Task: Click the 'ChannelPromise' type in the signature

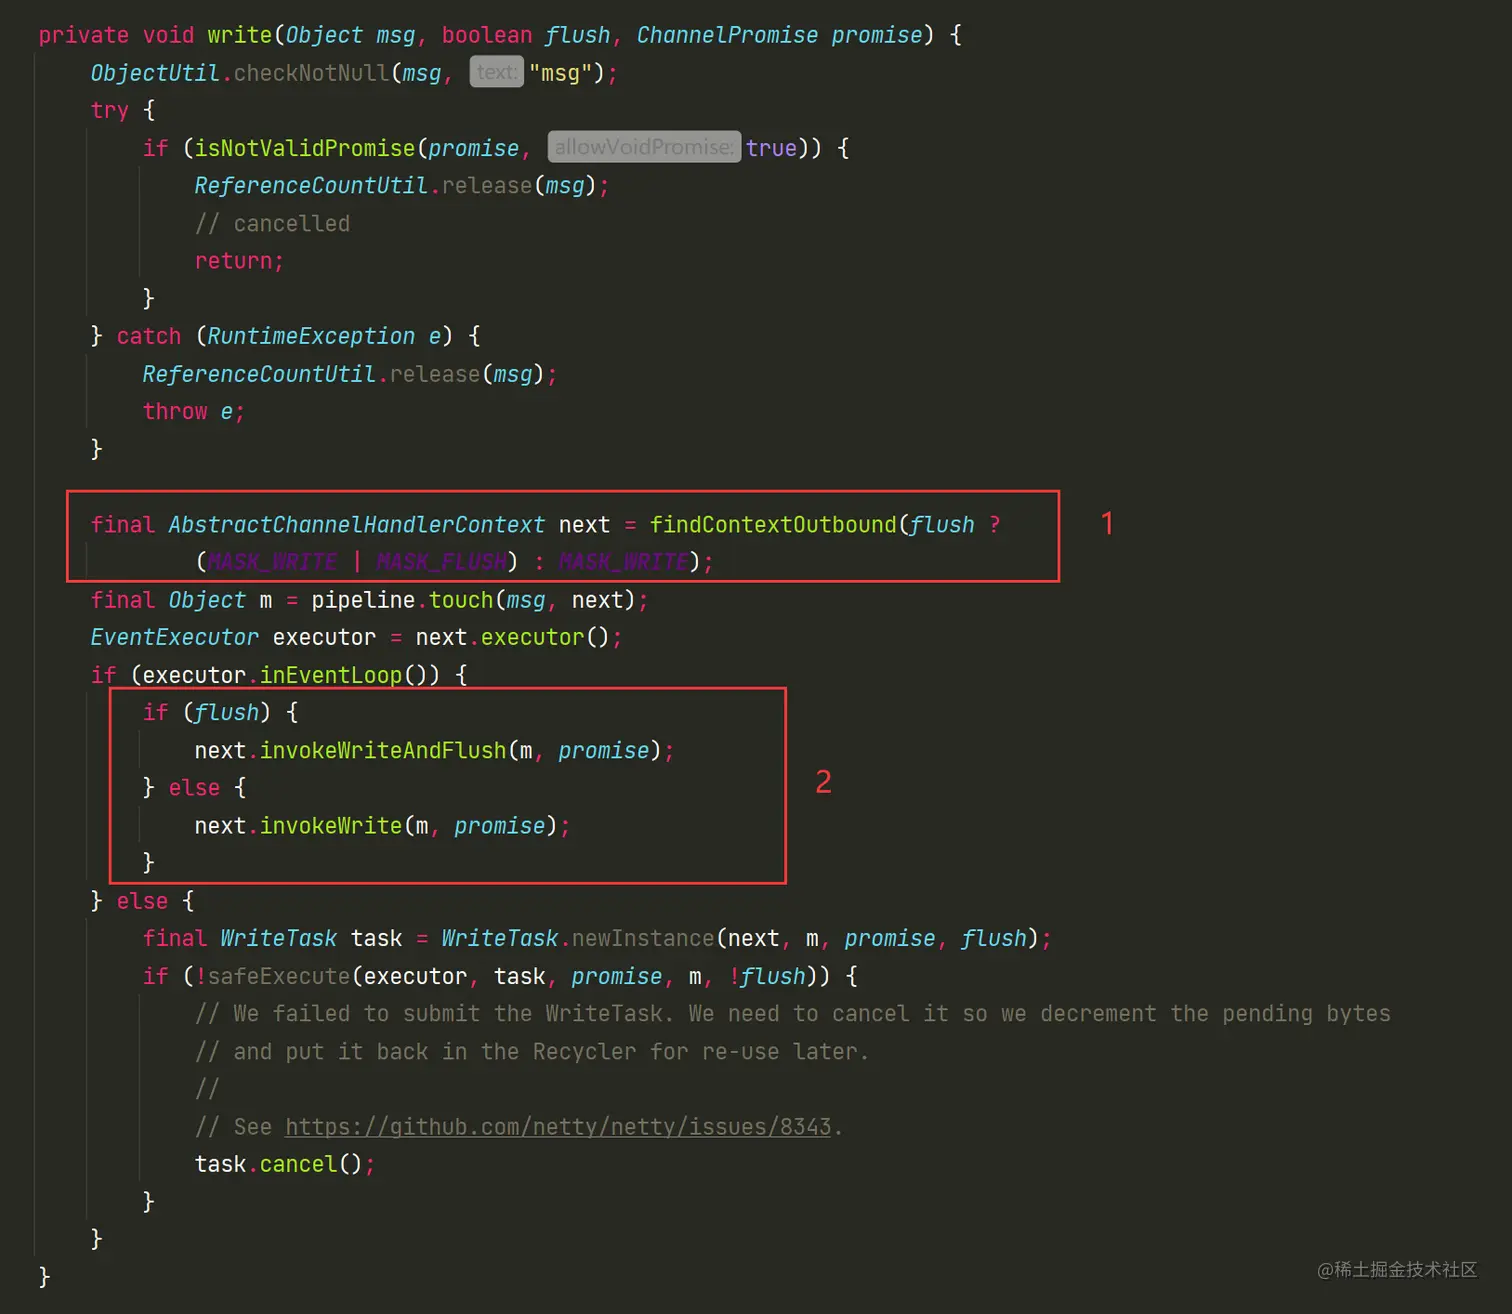Action: coord(727,35)
